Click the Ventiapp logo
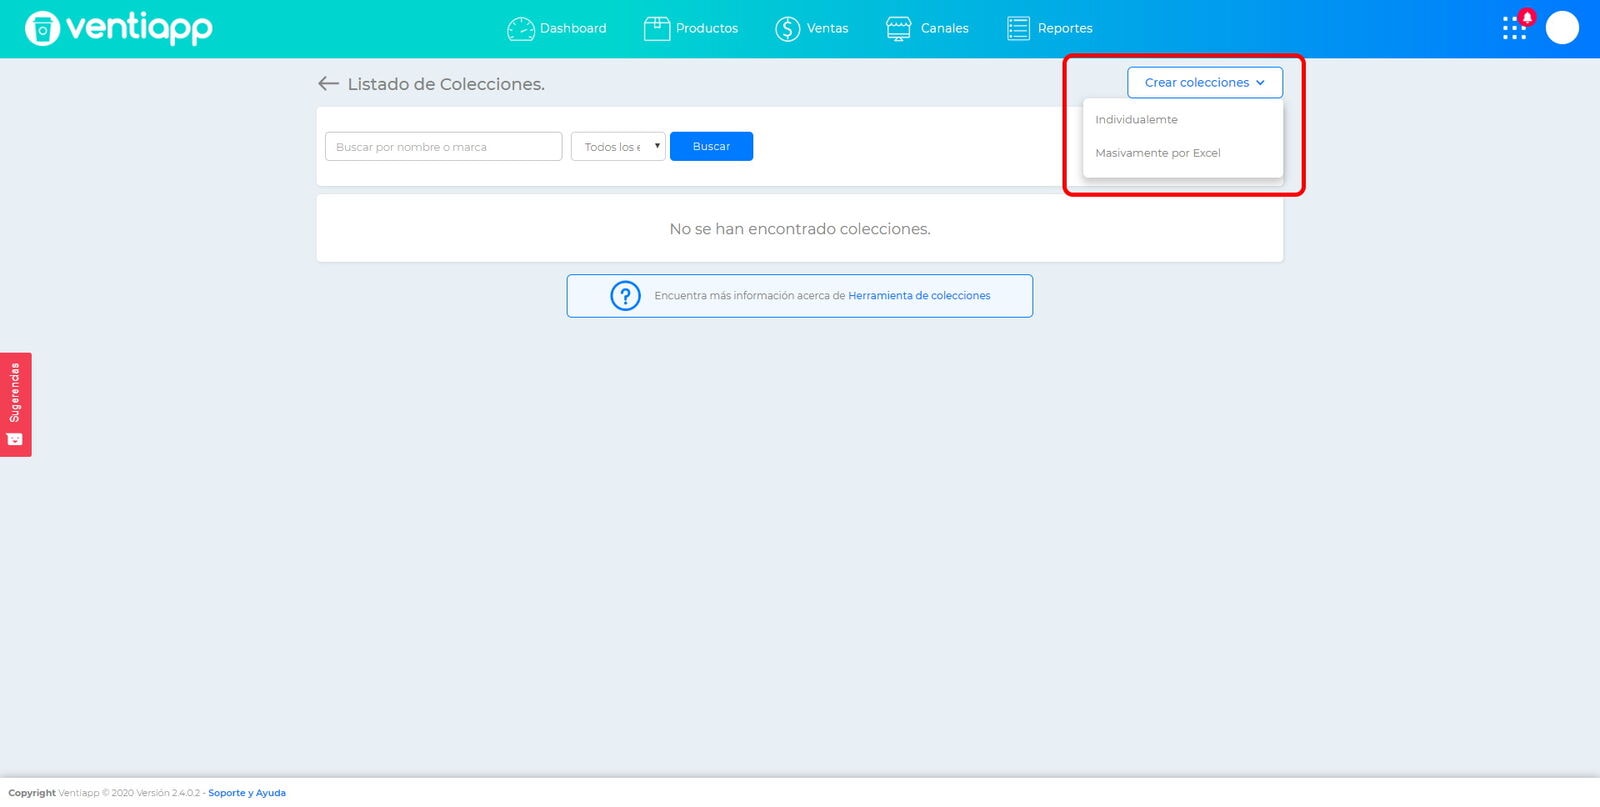The image size is (1600, 807). (x=119, y=28)
